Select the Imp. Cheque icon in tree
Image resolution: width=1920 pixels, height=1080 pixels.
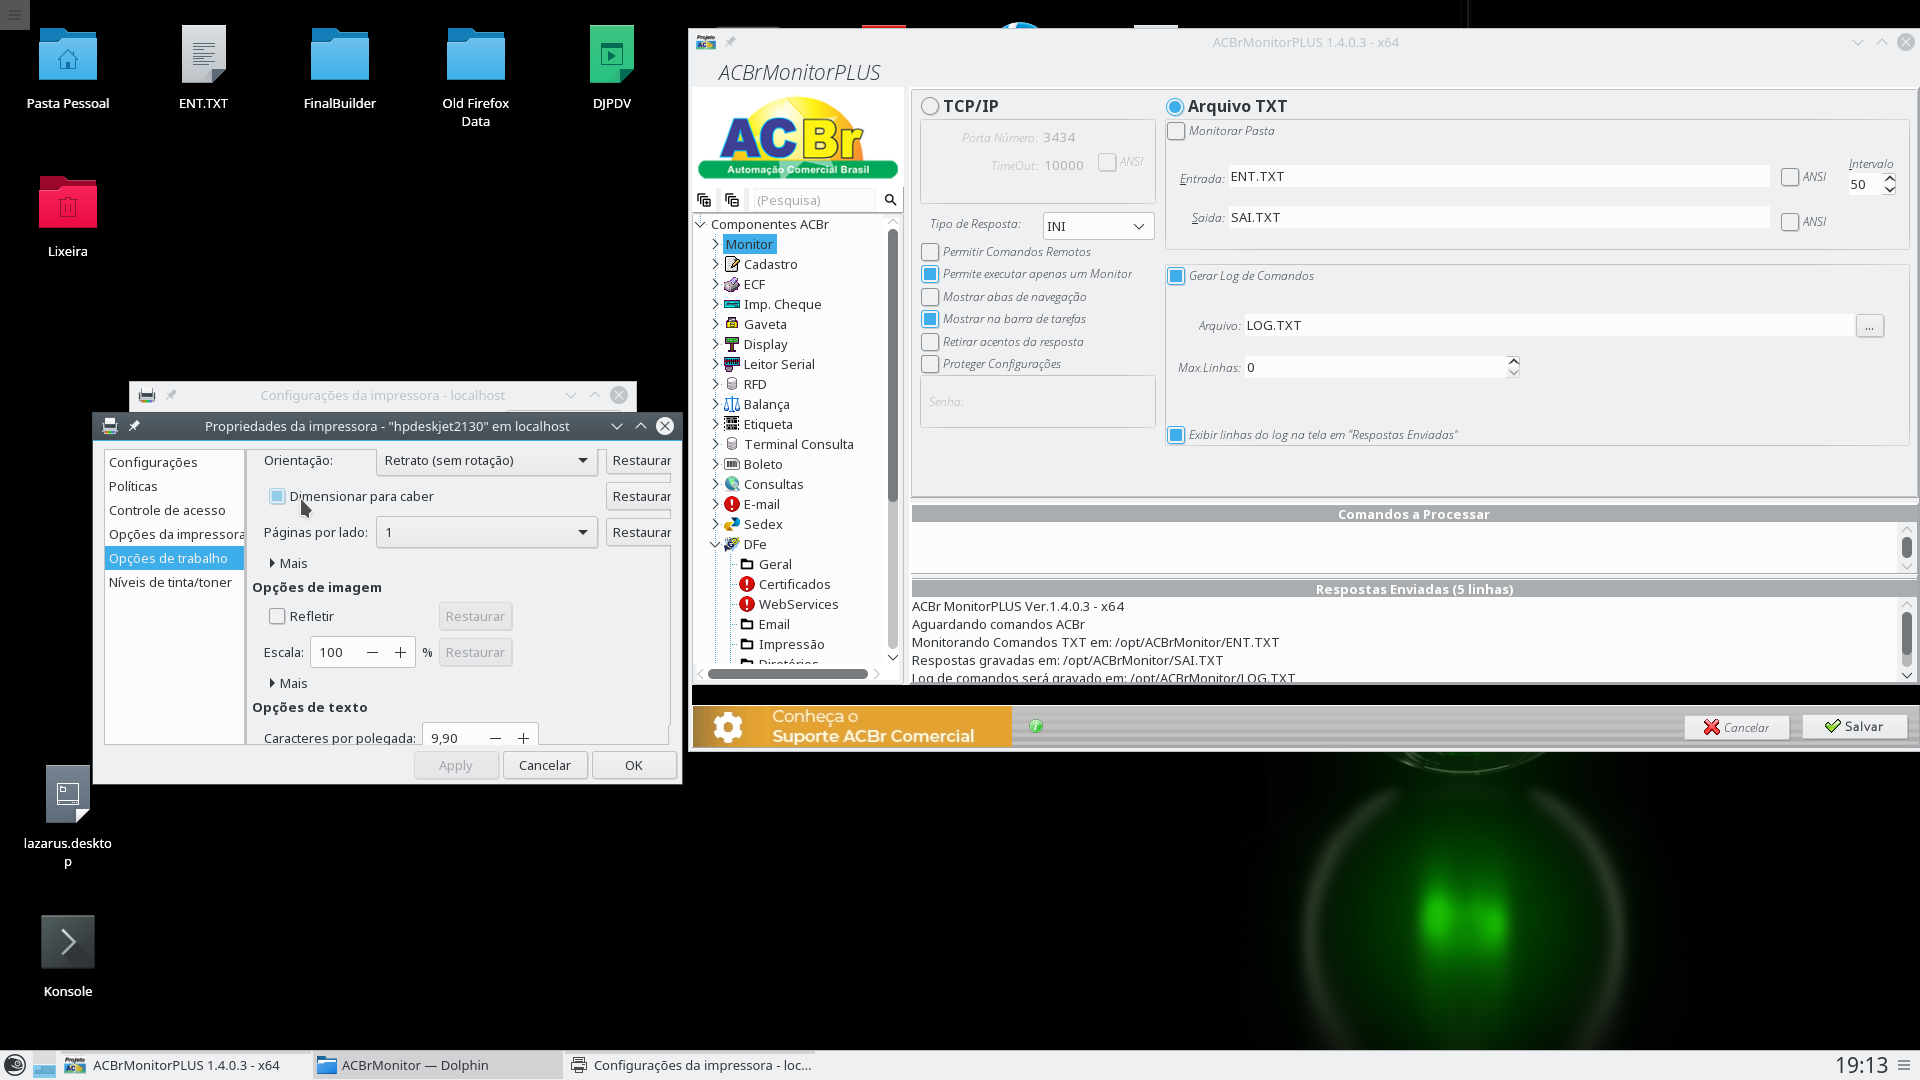[732, 304]
